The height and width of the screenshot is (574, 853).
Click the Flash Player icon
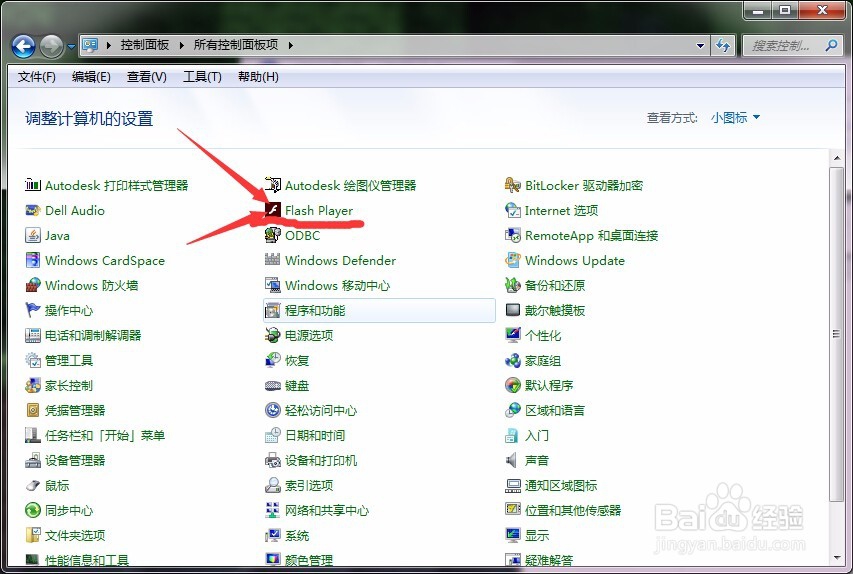[273, 210]
